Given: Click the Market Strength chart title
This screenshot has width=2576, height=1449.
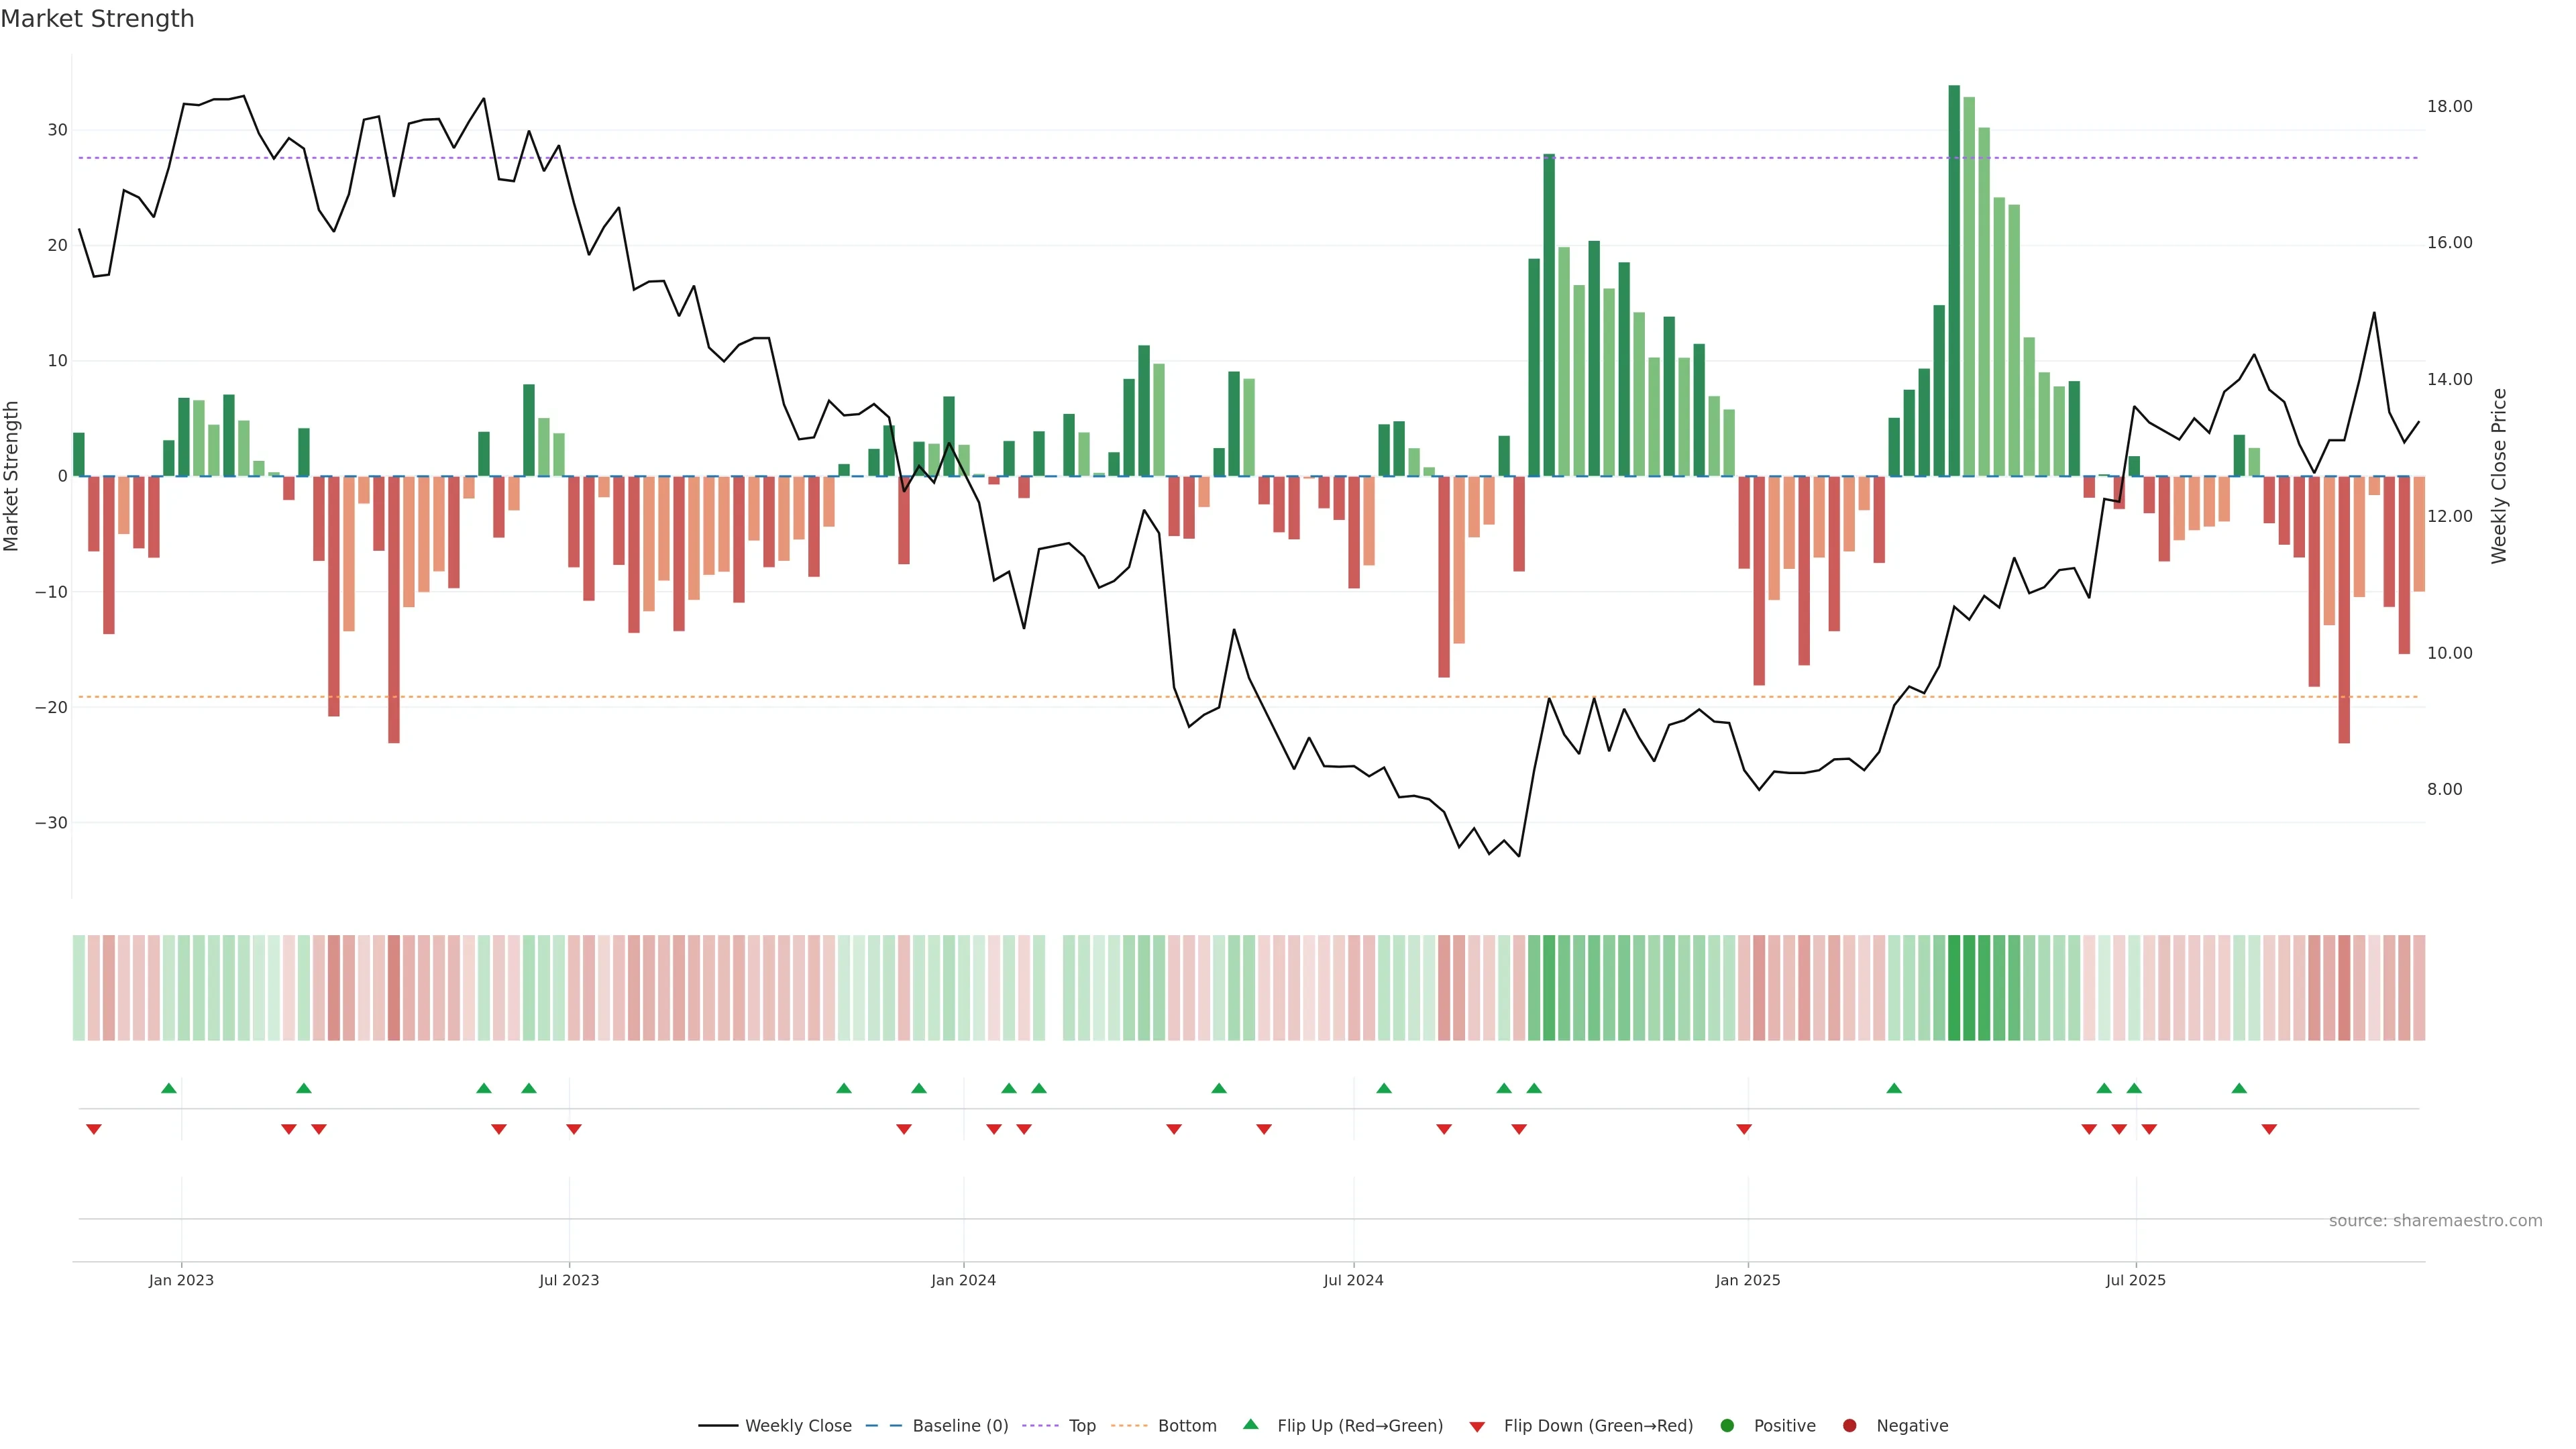Looking at the screenshot, I should pyautogui.click(x=97, y=19).
